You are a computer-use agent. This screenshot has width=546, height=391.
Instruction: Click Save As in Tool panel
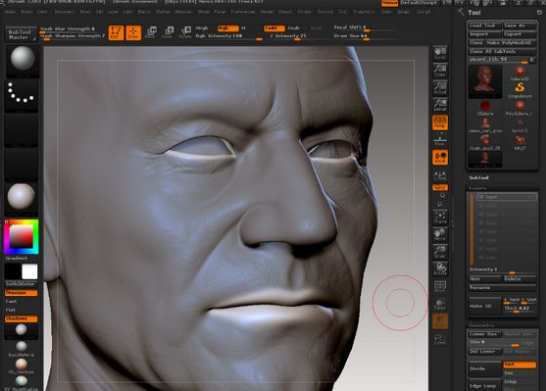click(x=519, y=25)
